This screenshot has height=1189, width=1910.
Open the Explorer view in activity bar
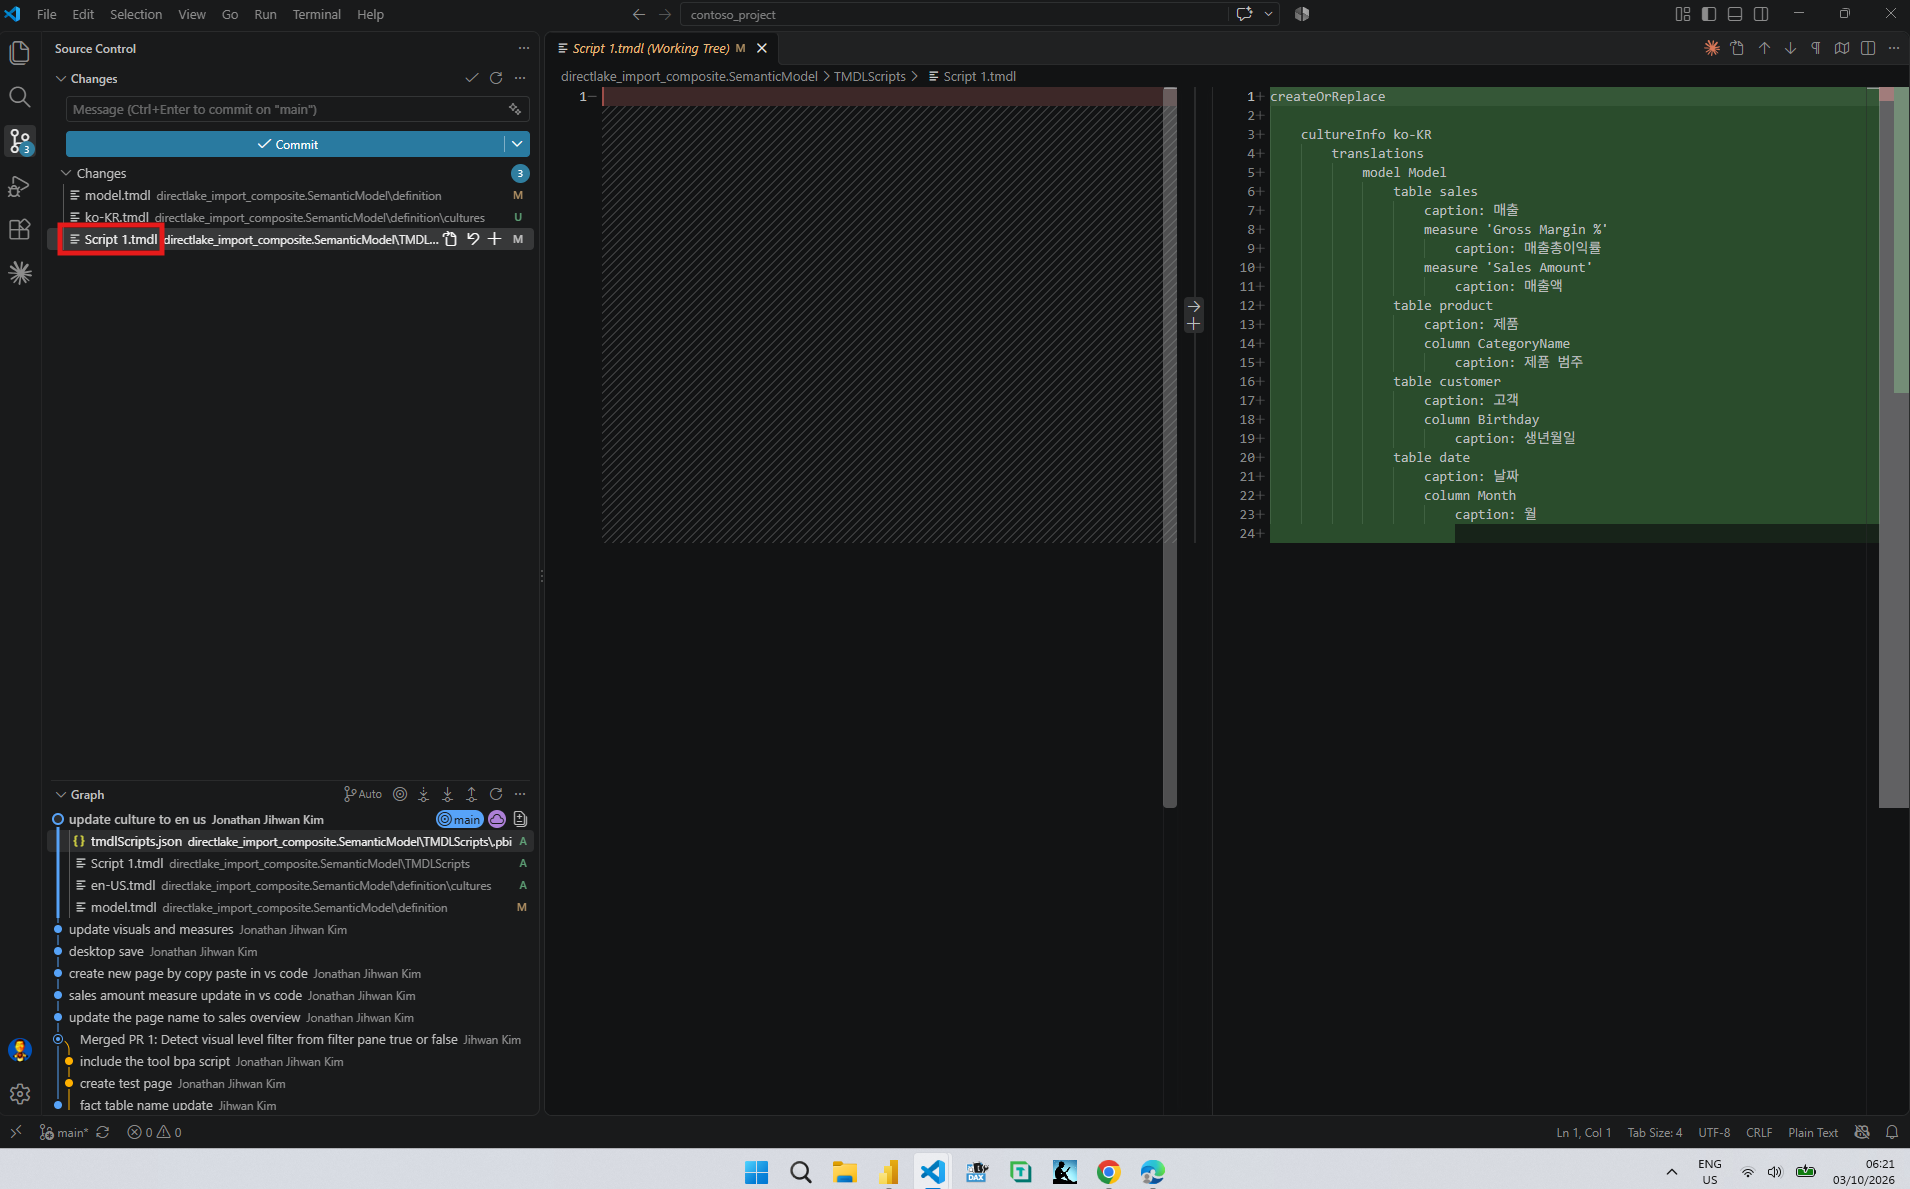tap(20, 52)
